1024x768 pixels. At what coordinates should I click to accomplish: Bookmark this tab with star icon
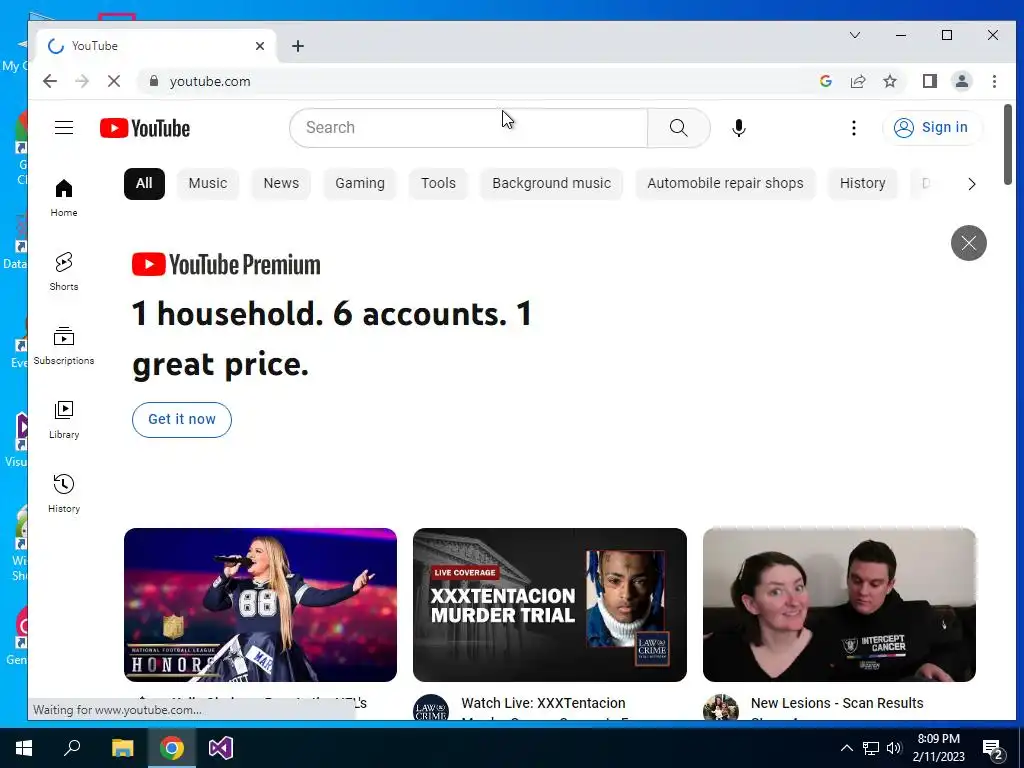[x=889, y=81]
